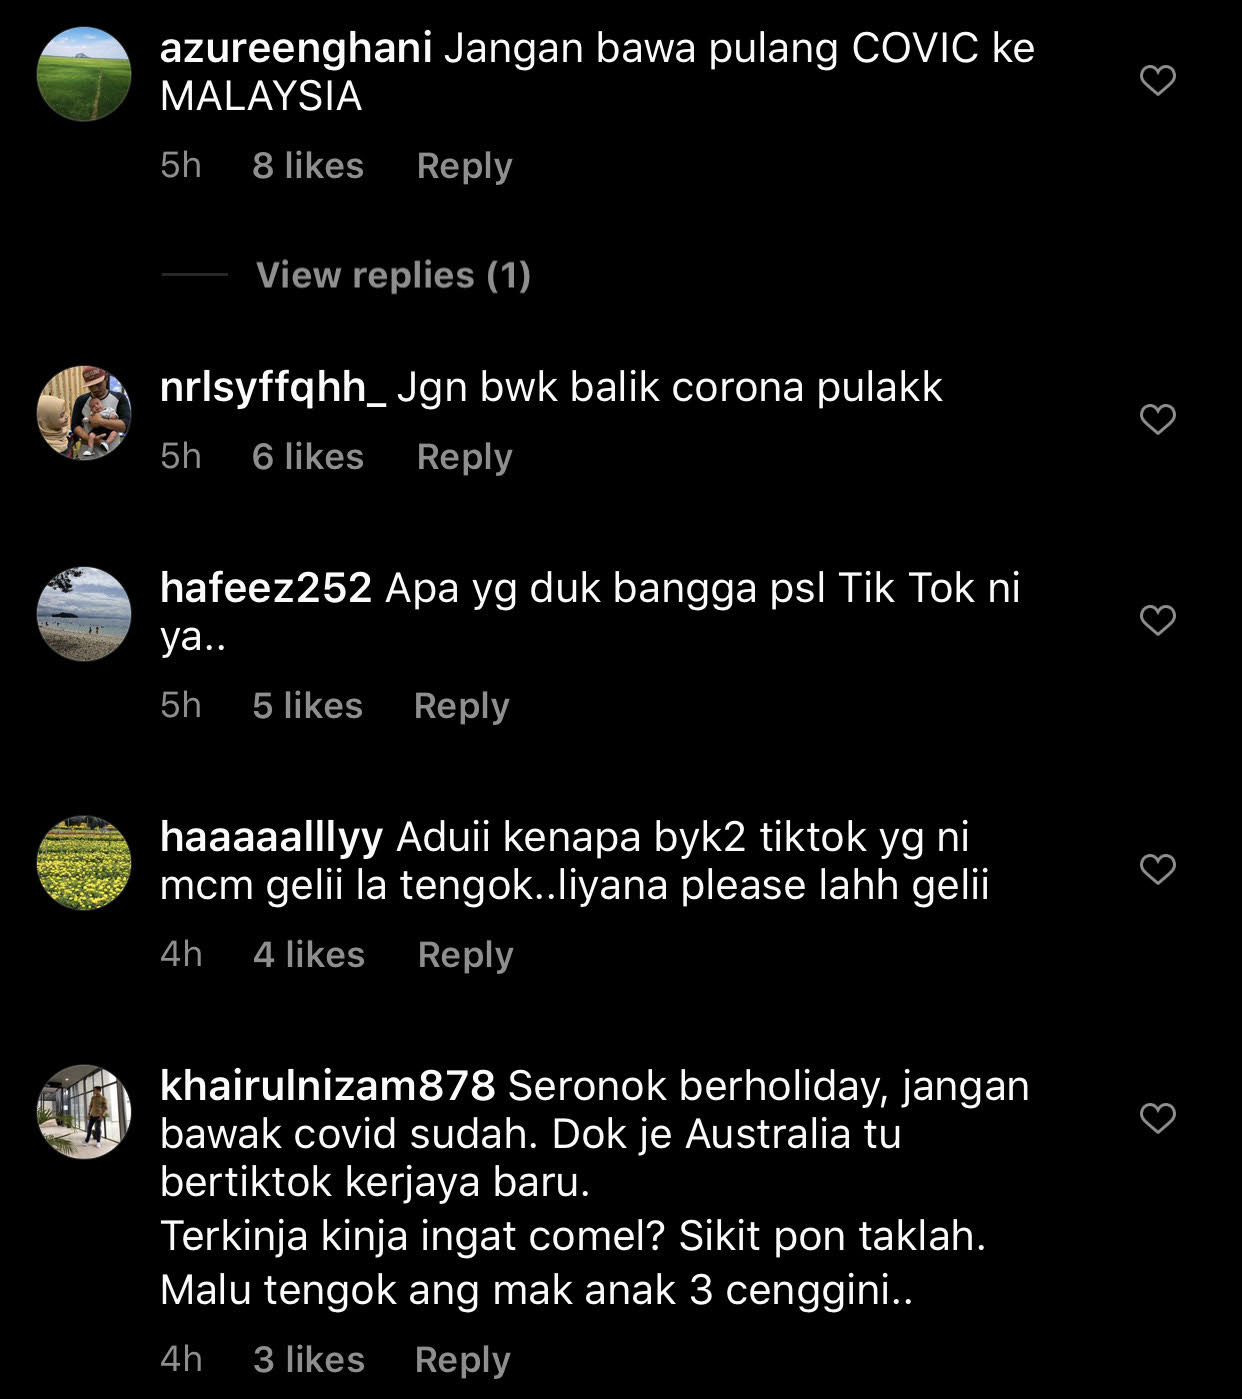
Task: Reply to hafeez252's comment
Action: click(462, 706)
